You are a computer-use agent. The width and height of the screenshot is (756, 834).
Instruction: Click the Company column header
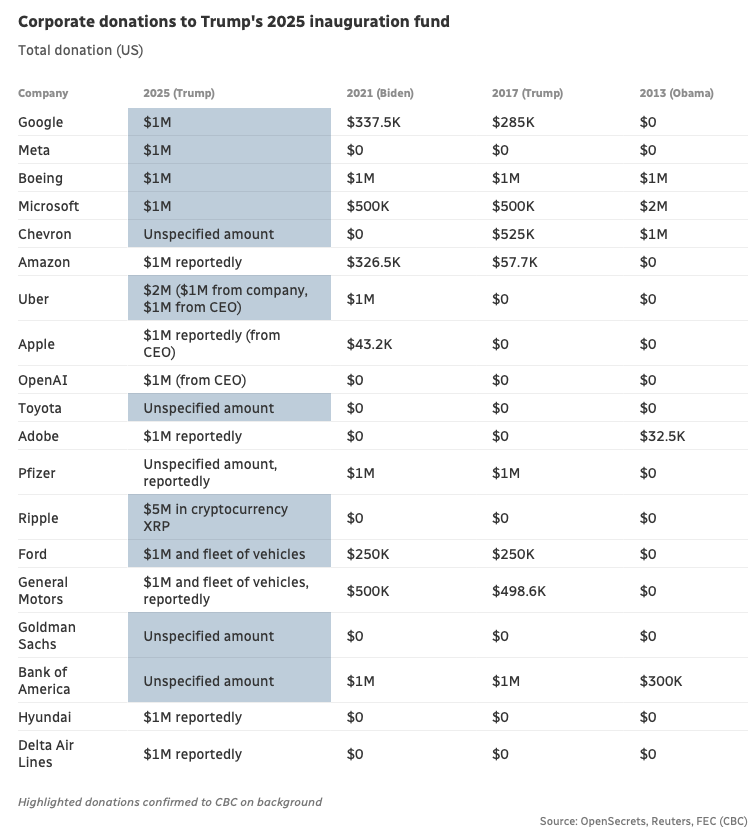pyautogui.click(x=43, y=93)
